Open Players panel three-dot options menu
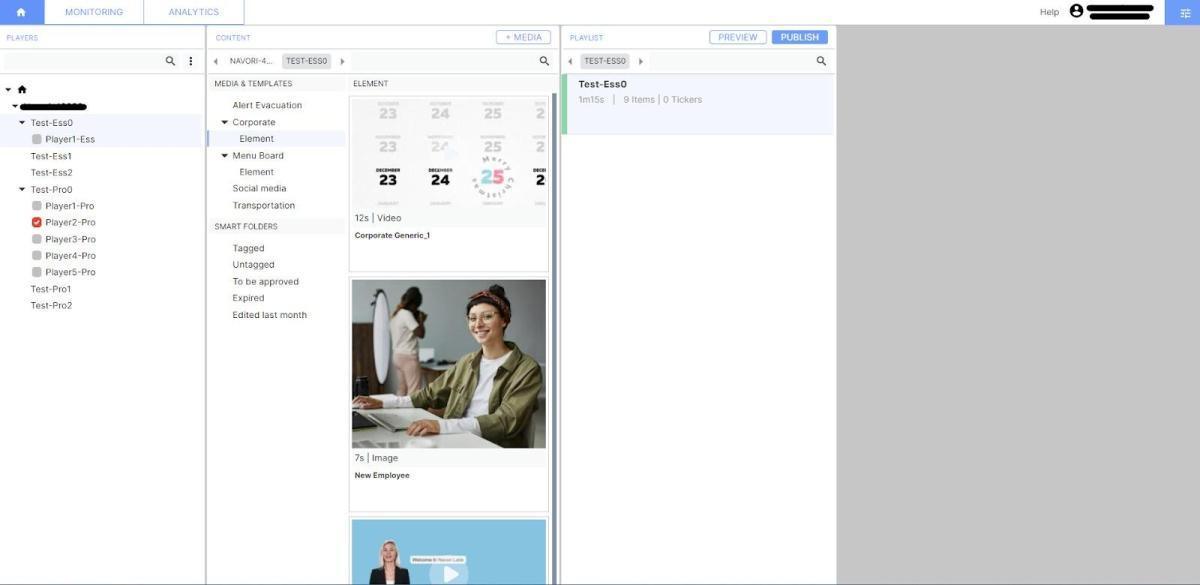The image size is (1200, 585). click(x=191, y=61)
